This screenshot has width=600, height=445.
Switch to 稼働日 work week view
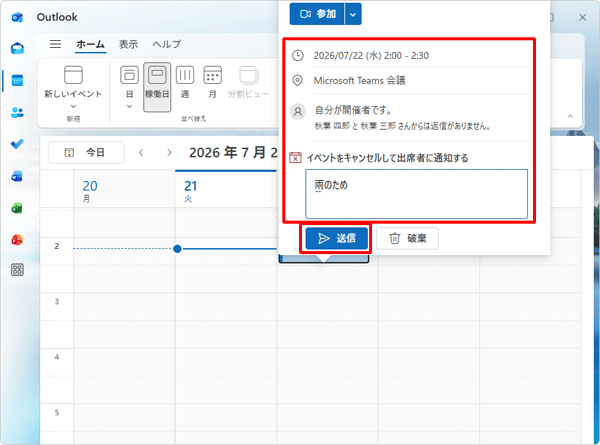point(157,87)
